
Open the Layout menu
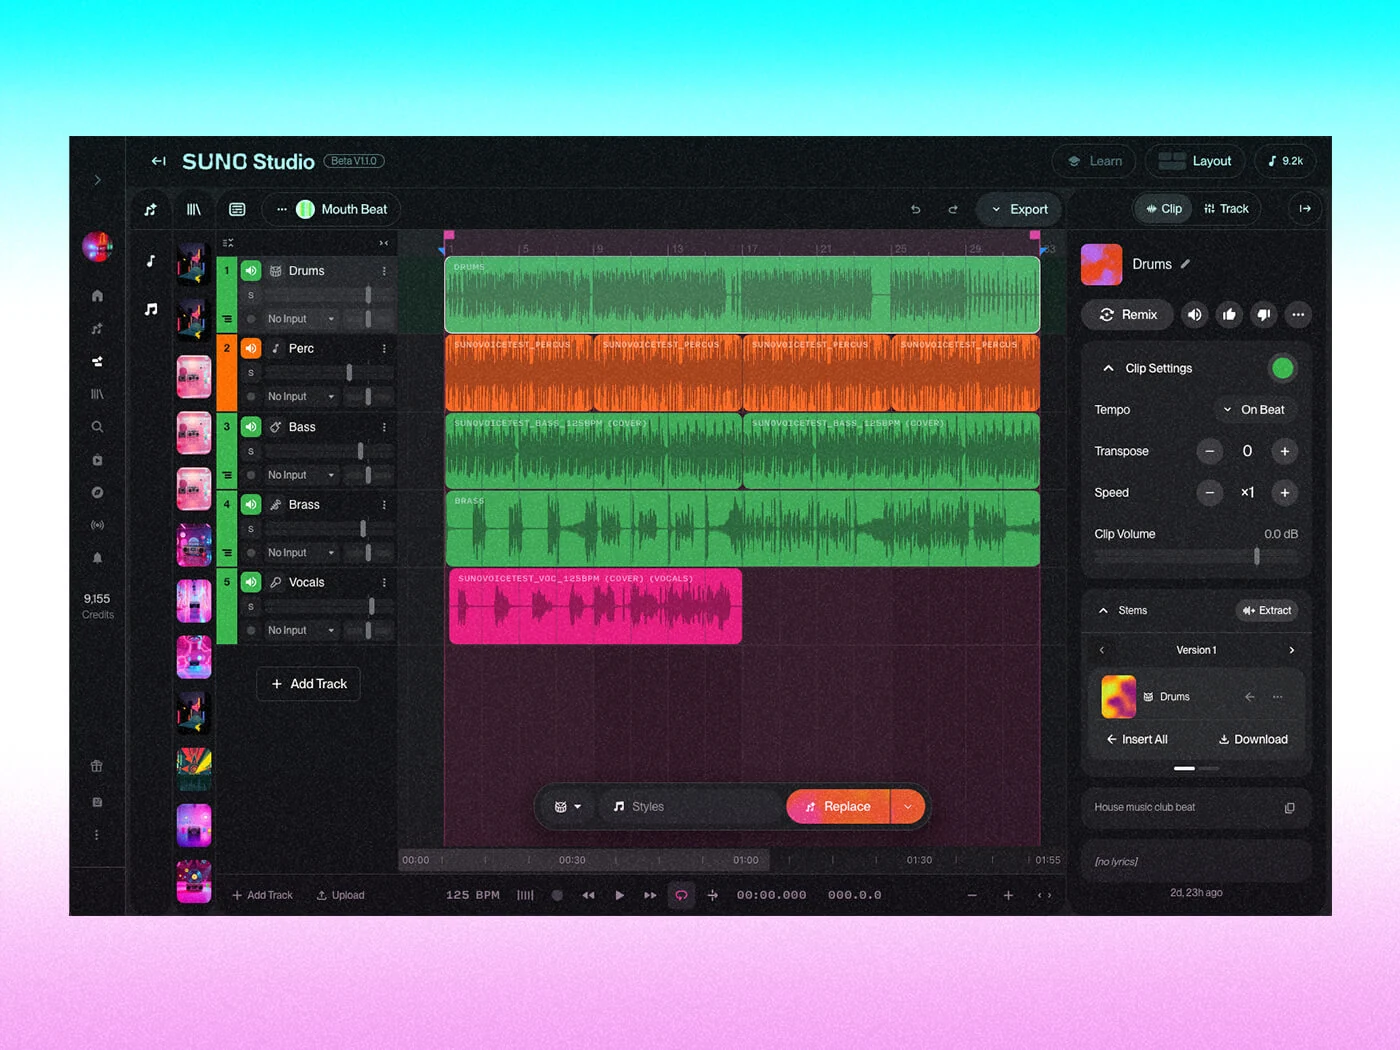1195,161
